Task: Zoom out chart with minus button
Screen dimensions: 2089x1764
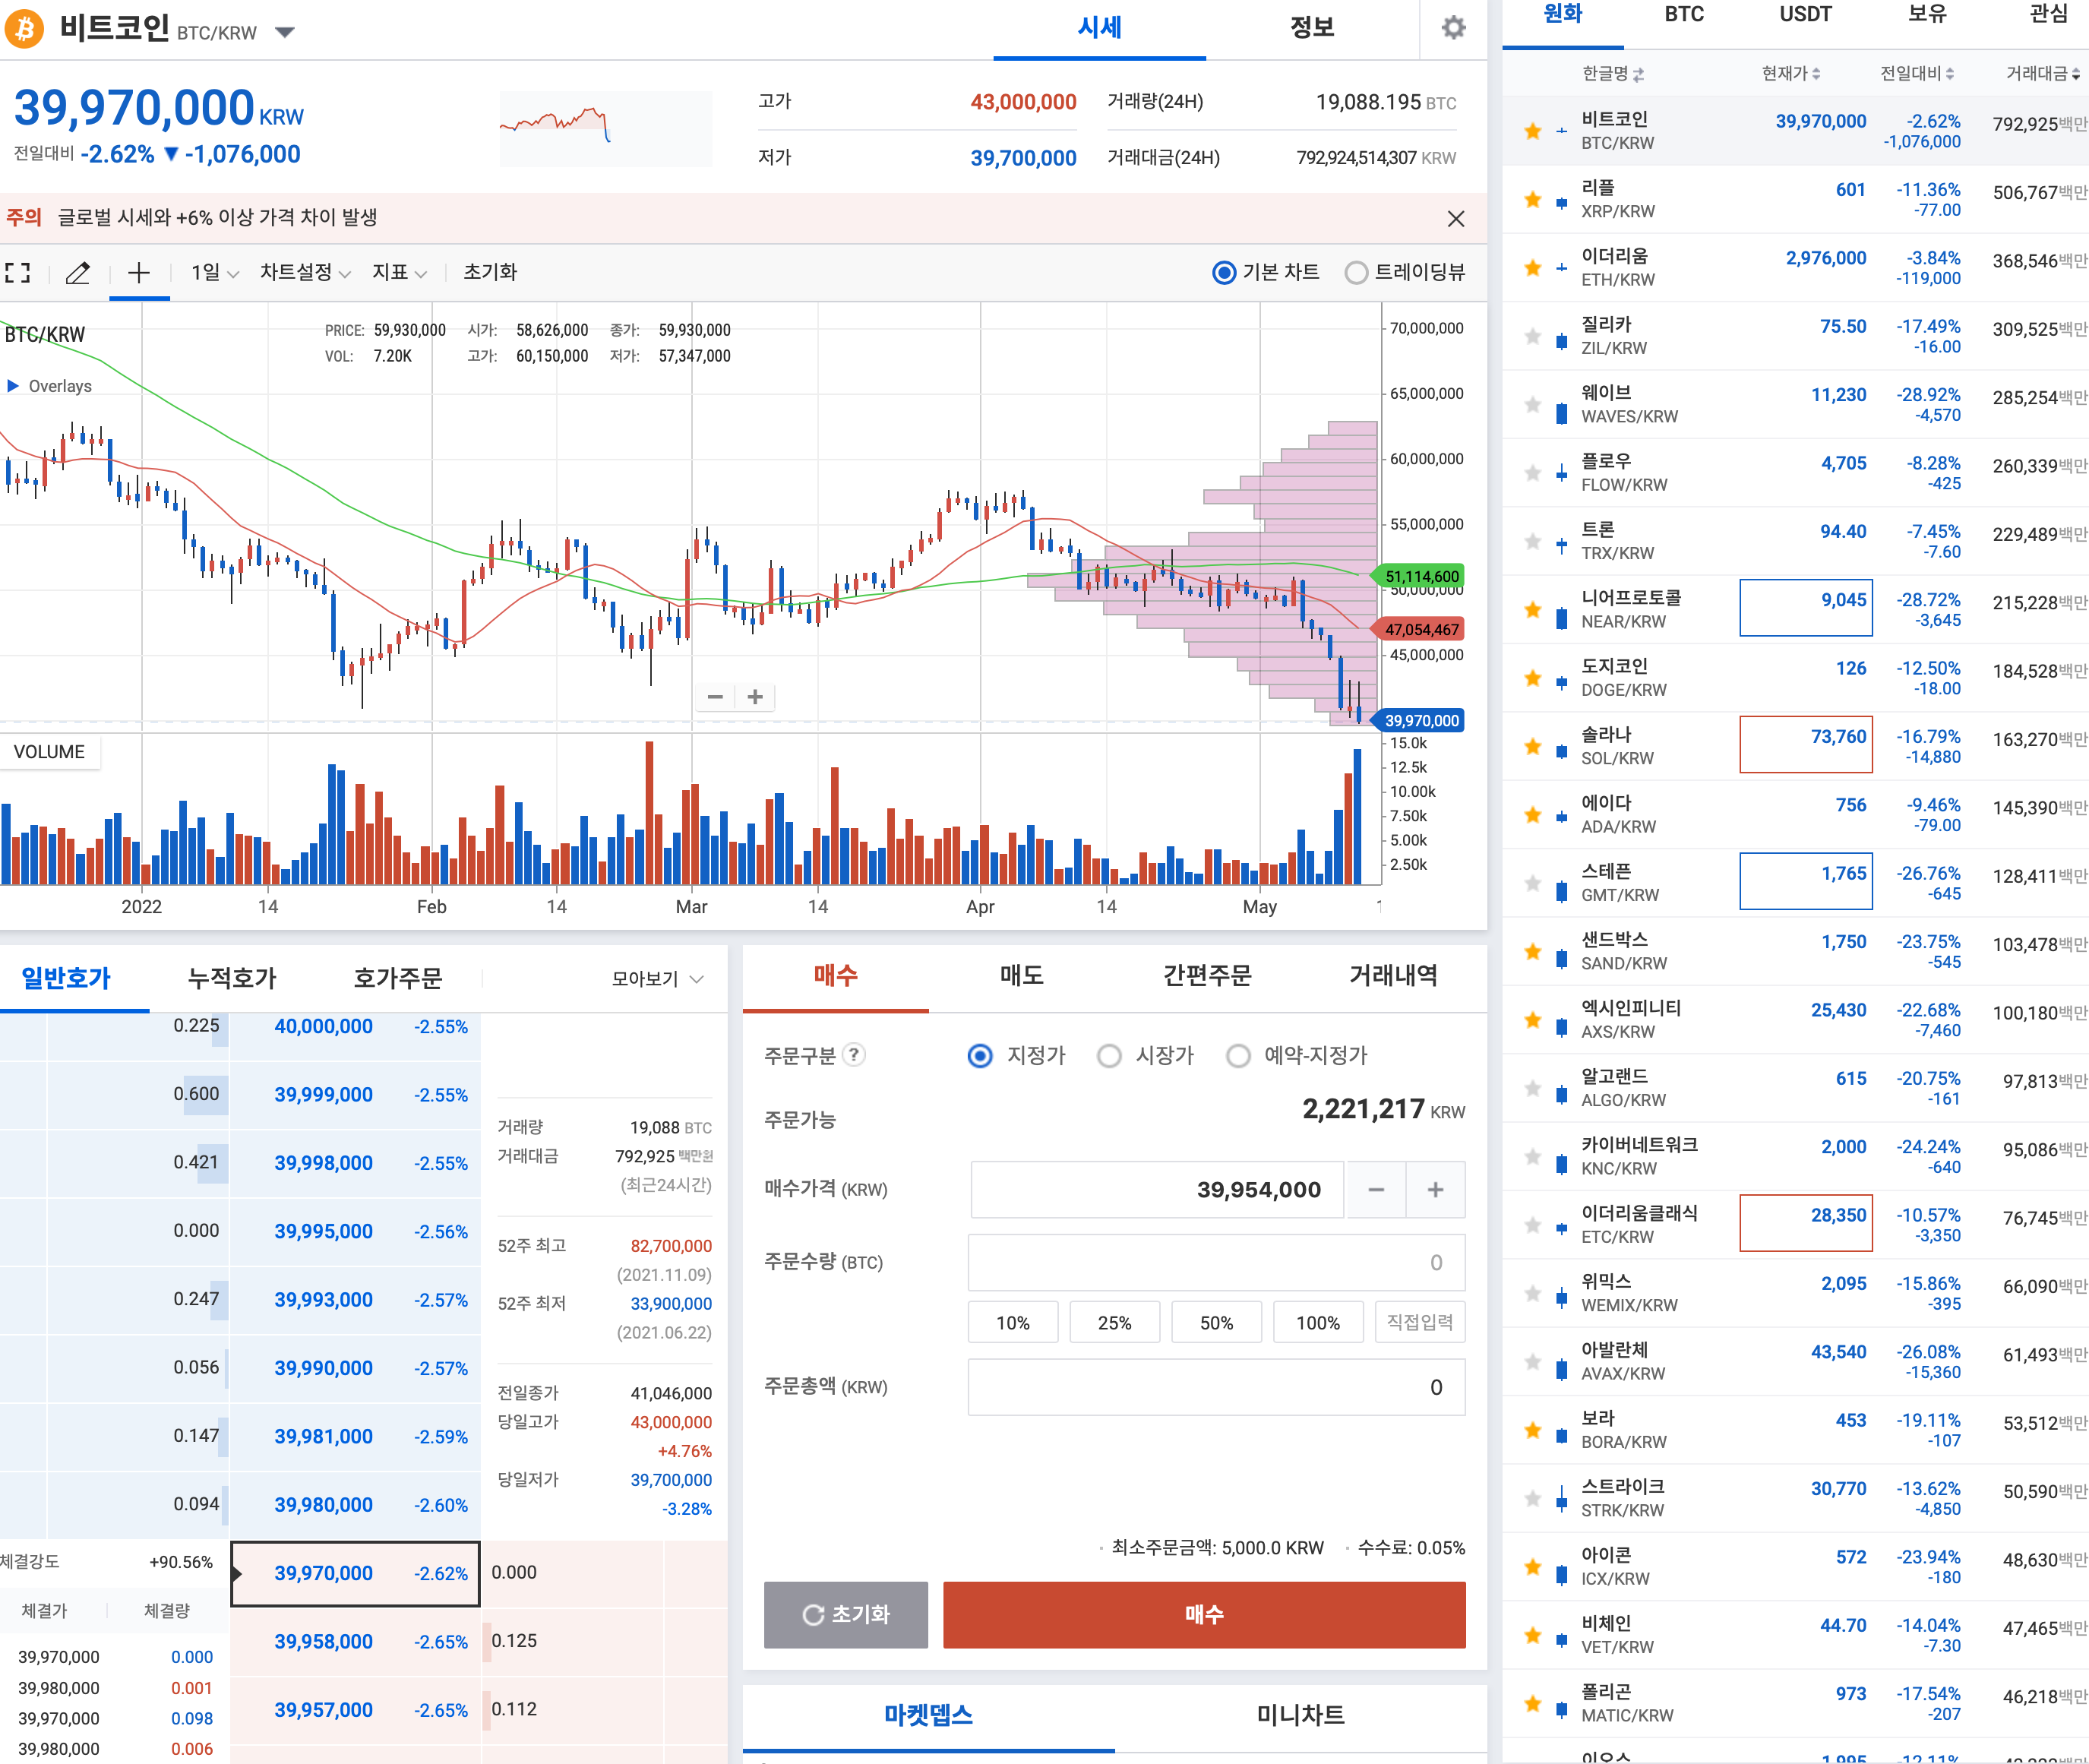Action: coord(715,697)
